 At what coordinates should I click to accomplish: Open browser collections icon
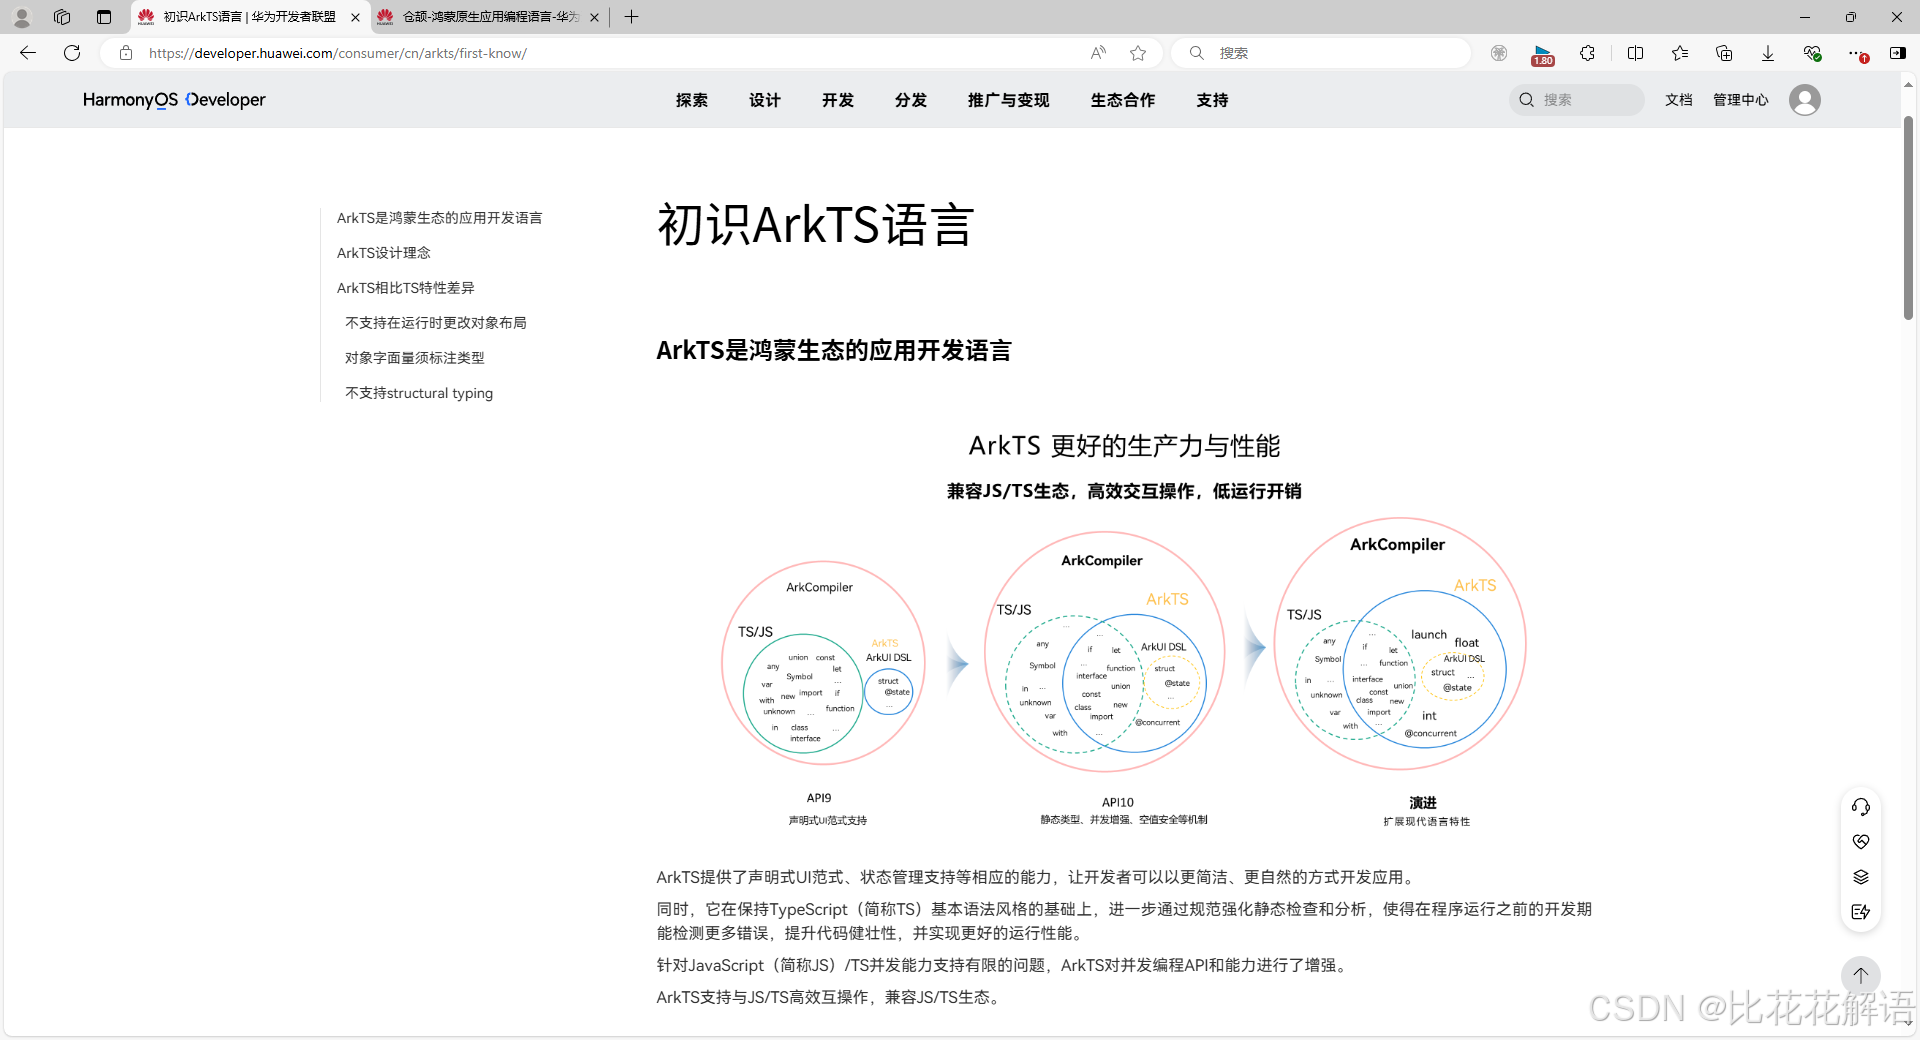1724,53
